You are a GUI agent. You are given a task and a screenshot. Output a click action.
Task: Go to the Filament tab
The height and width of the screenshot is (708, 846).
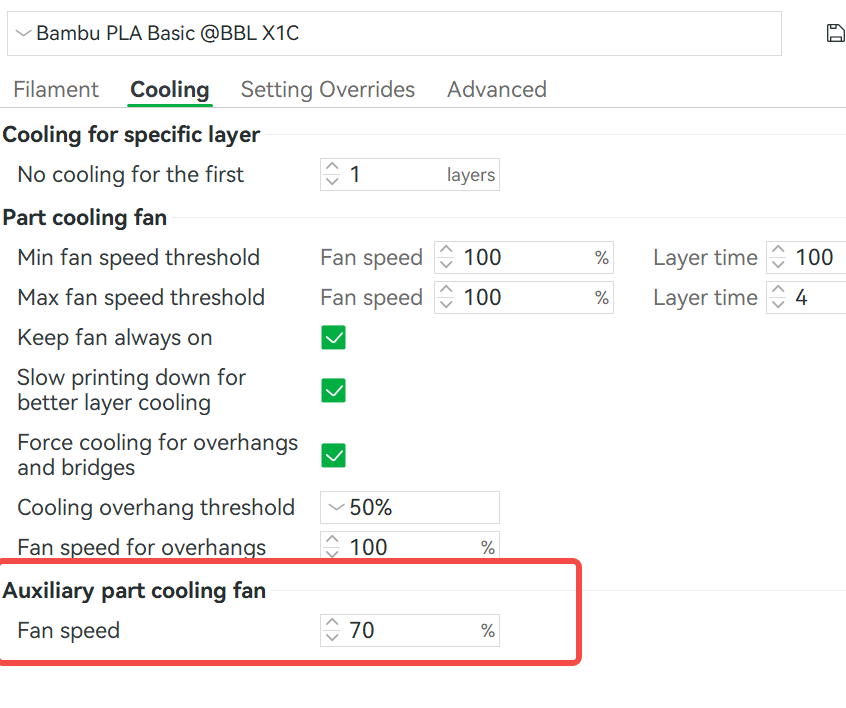pyautogui.click(x=56, y=89)
